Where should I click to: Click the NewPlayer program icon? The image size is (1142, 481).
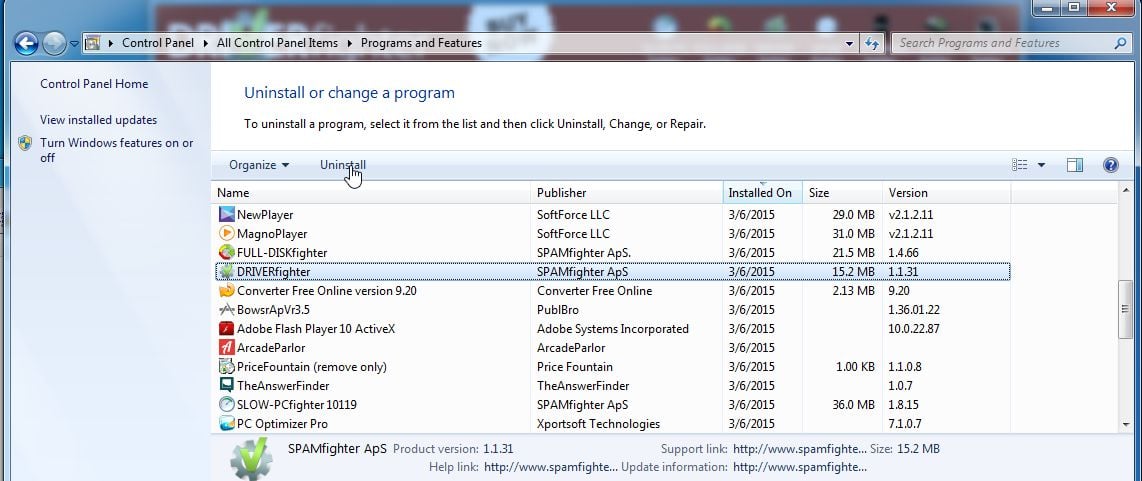click(x=227, y=215)
